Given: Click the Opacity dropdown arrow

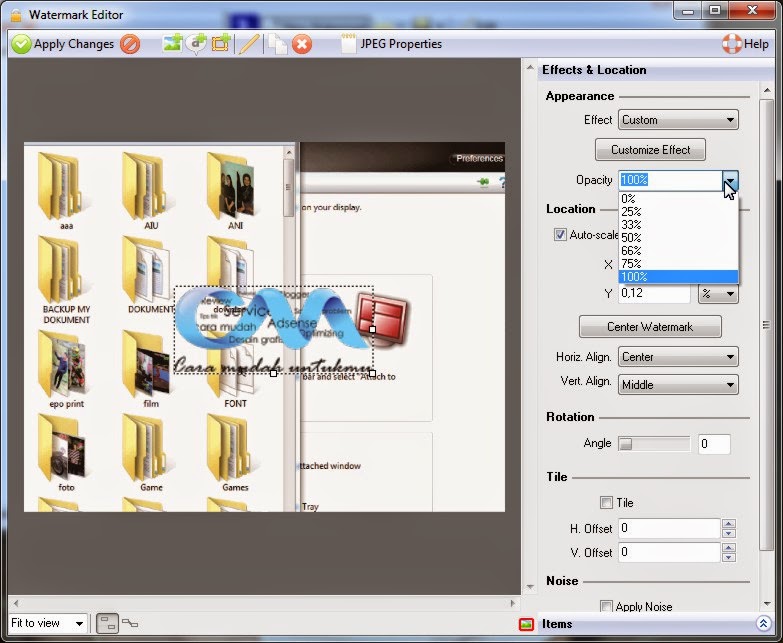Looking at the screenshot, I should [730, 180].
